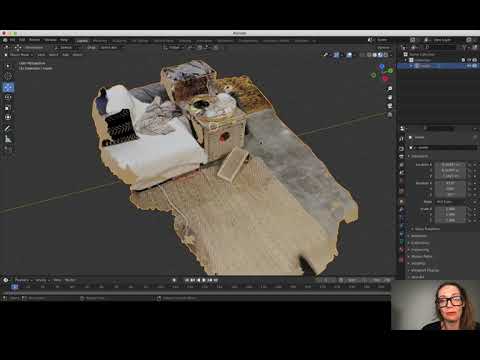
Task: Select the Measure ruler tool
Action: [x=8, y=139]
